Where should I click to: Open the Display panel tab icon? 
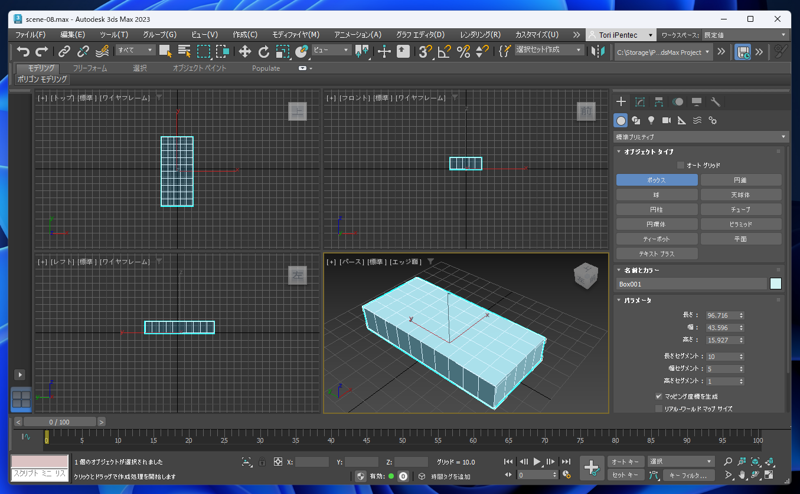click(x=696, y=102)
